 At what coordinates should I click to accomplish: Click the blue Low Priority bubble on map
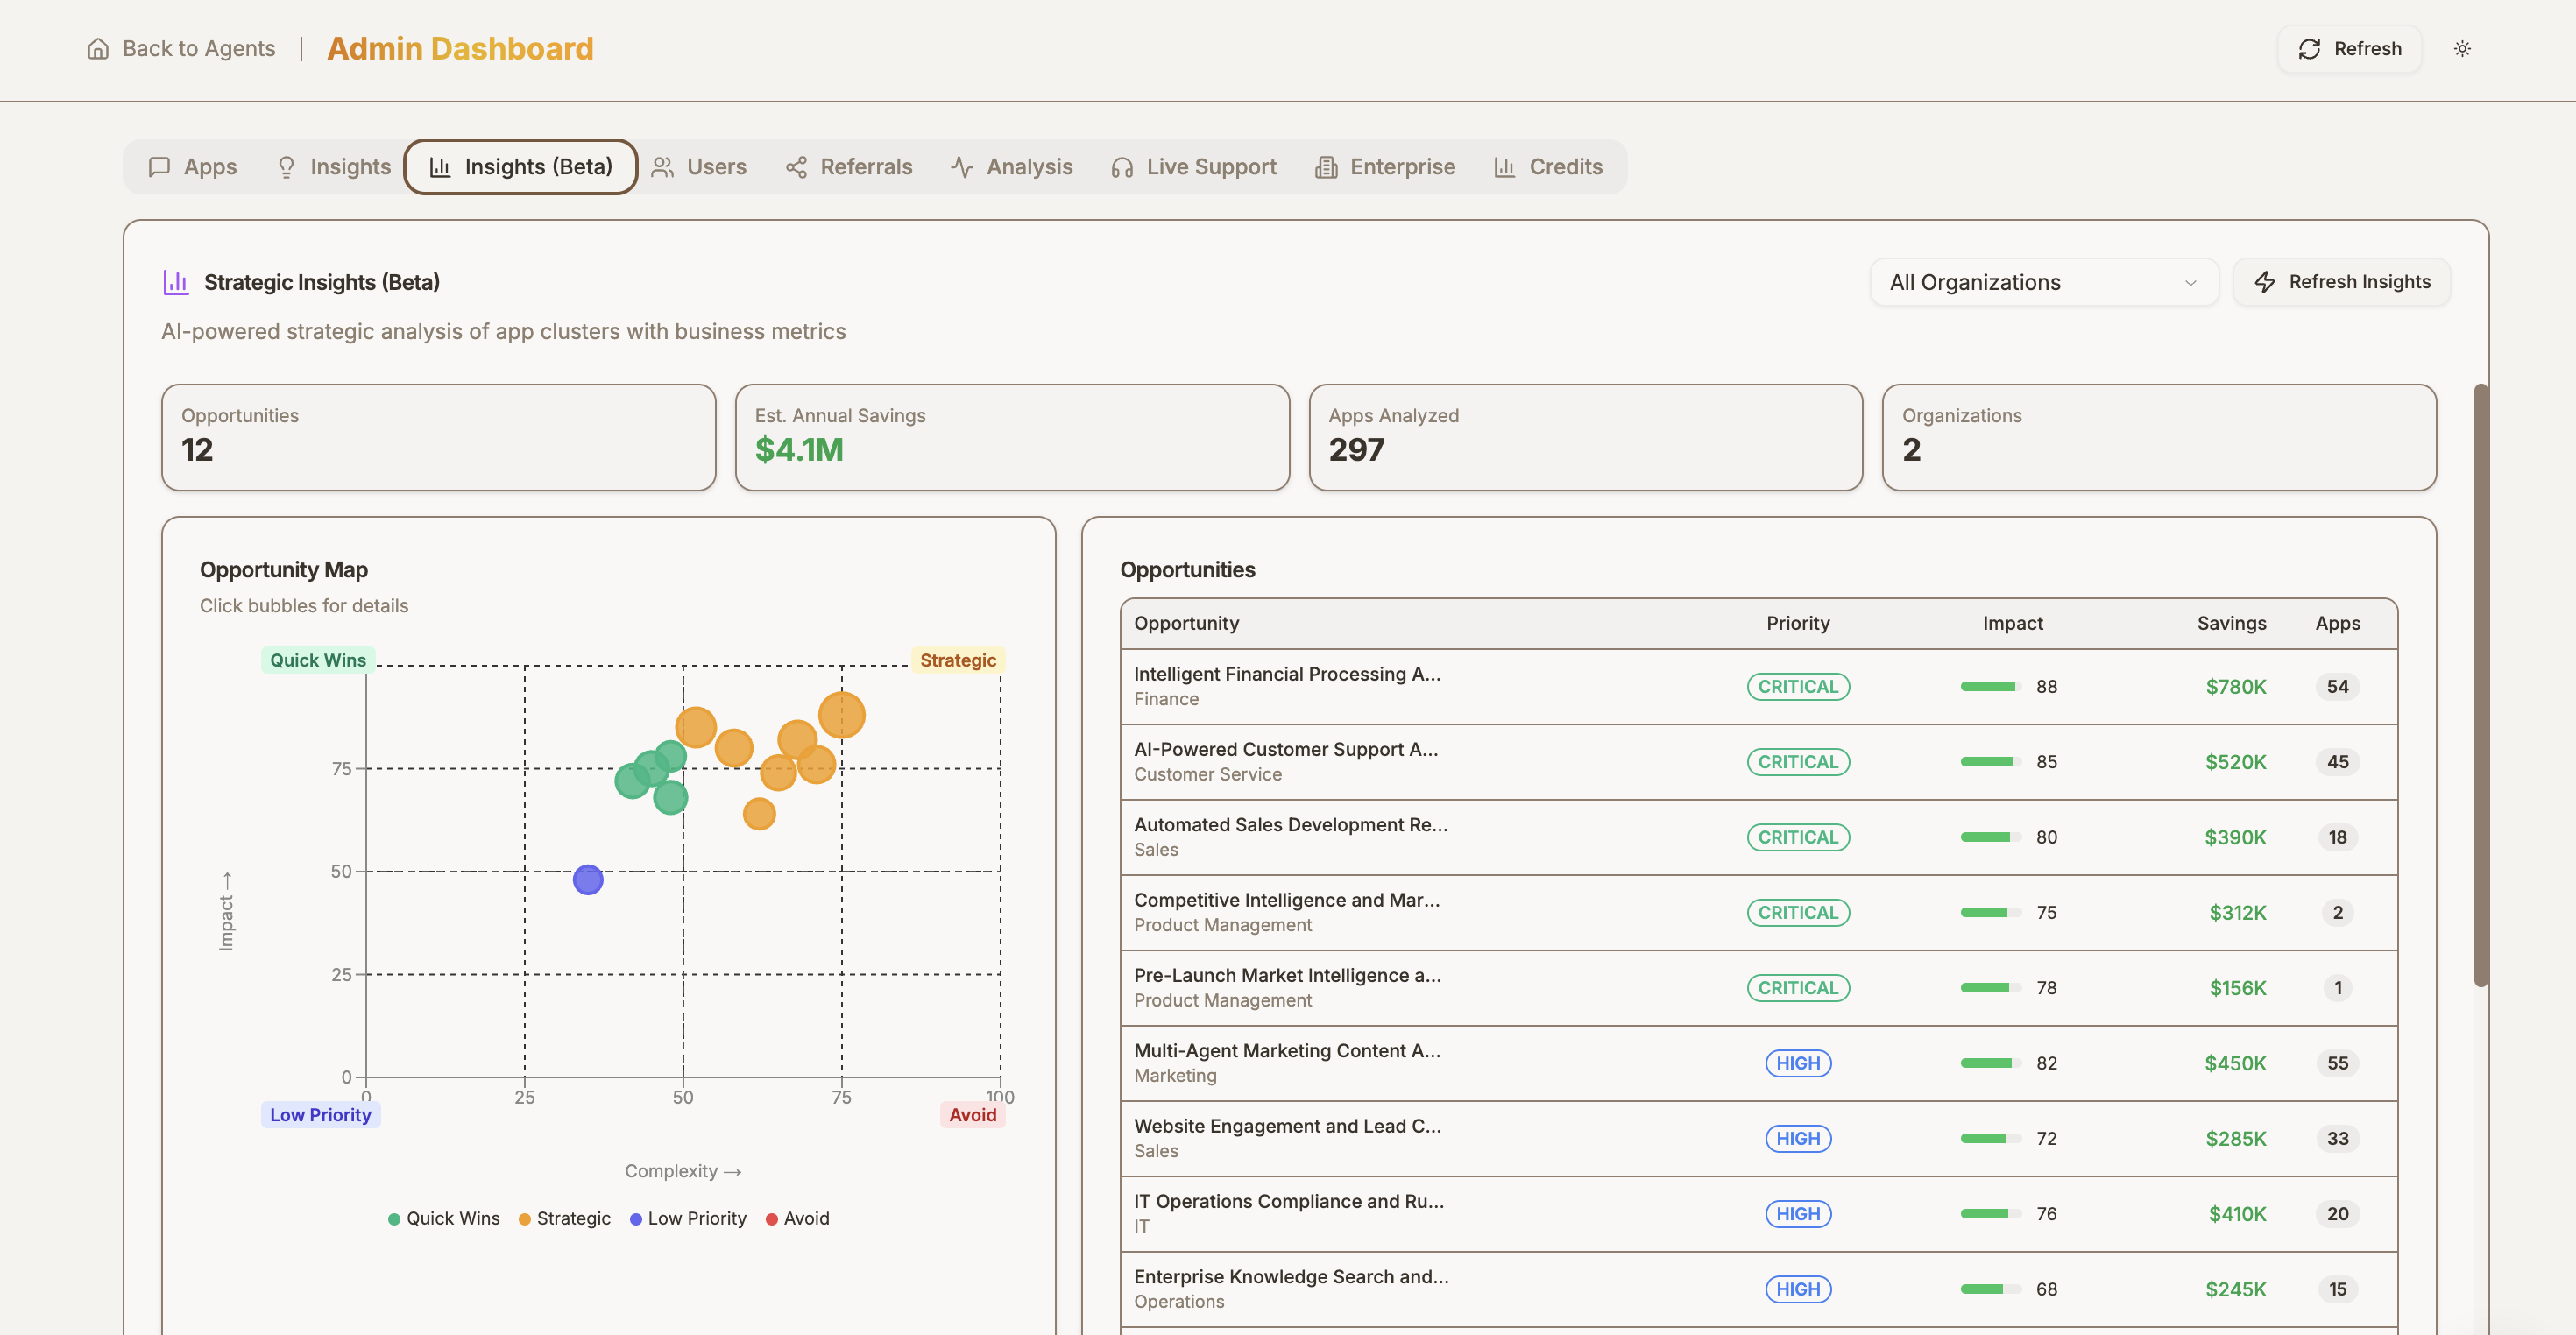588,879
